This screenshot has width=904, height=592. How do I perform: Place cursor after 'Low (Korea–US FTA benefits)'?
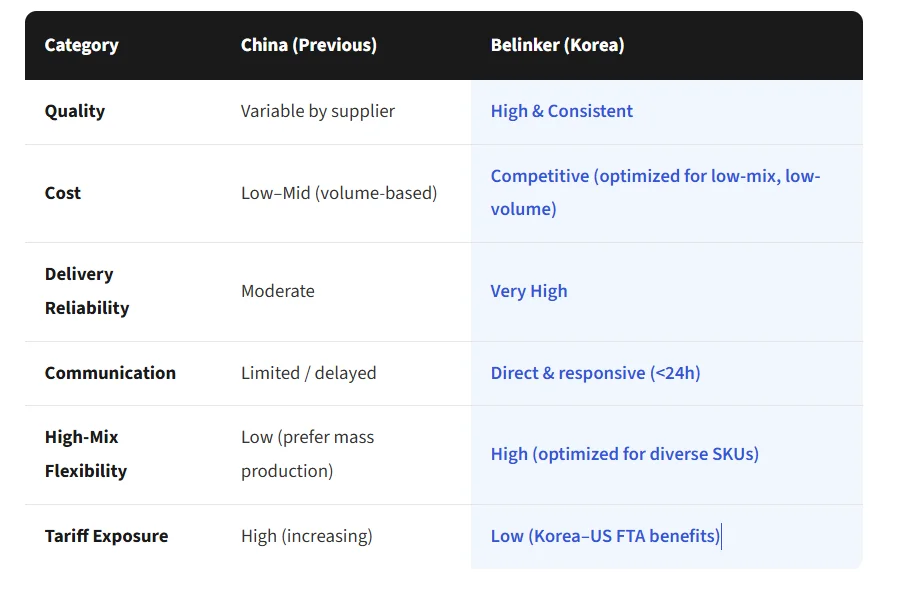tap(720, 536)
